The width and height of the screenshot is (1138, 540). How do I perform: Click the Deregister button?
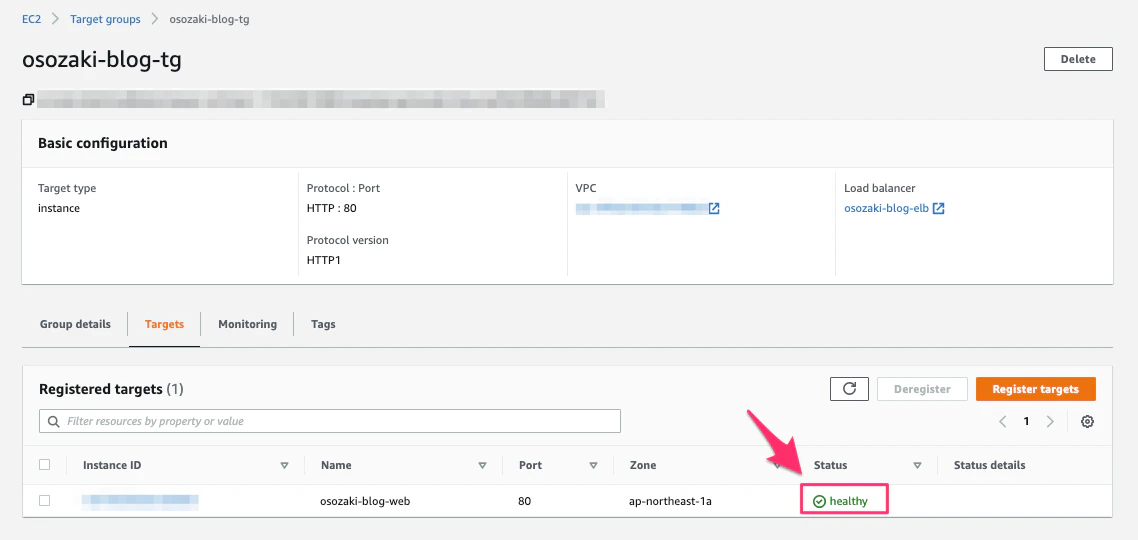tap(922, 389)
